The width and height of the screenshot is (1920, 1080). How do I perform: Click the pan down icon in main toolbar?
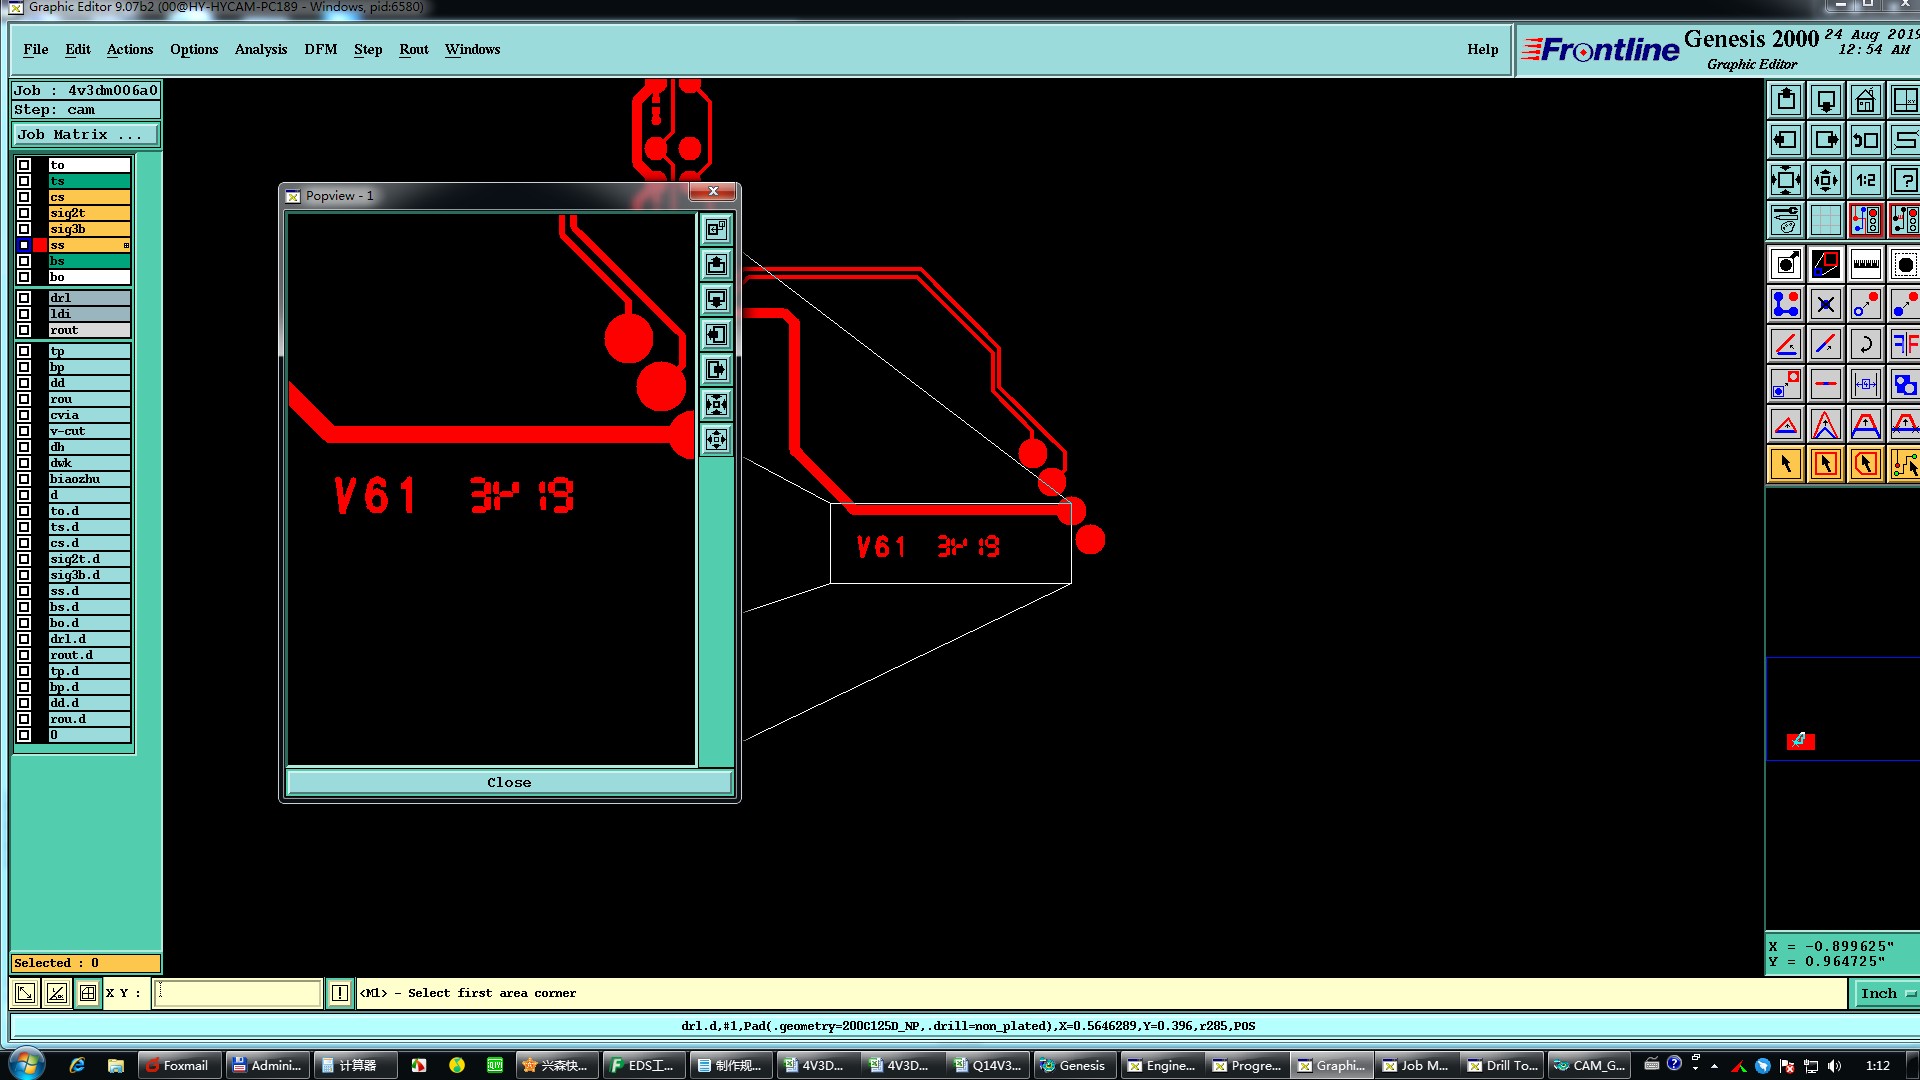coord(1826,100)
